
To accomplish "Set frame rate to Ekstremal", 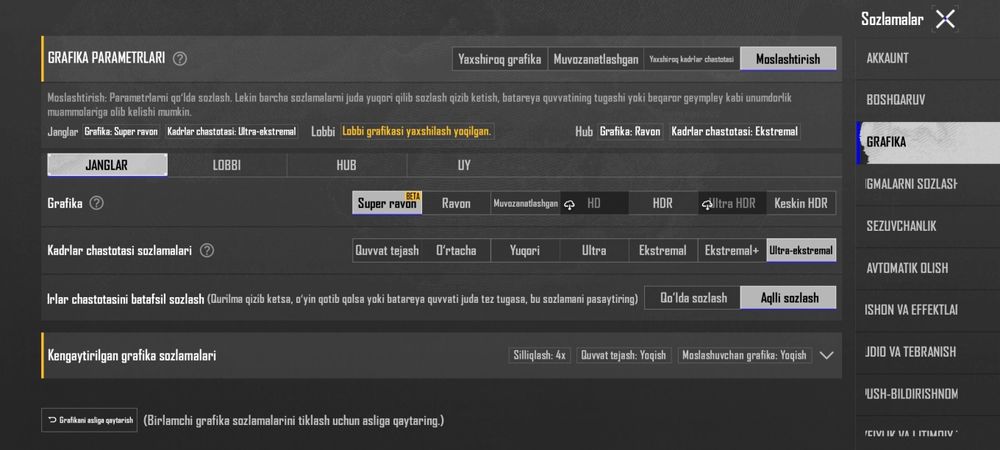I will coord(663,250).
